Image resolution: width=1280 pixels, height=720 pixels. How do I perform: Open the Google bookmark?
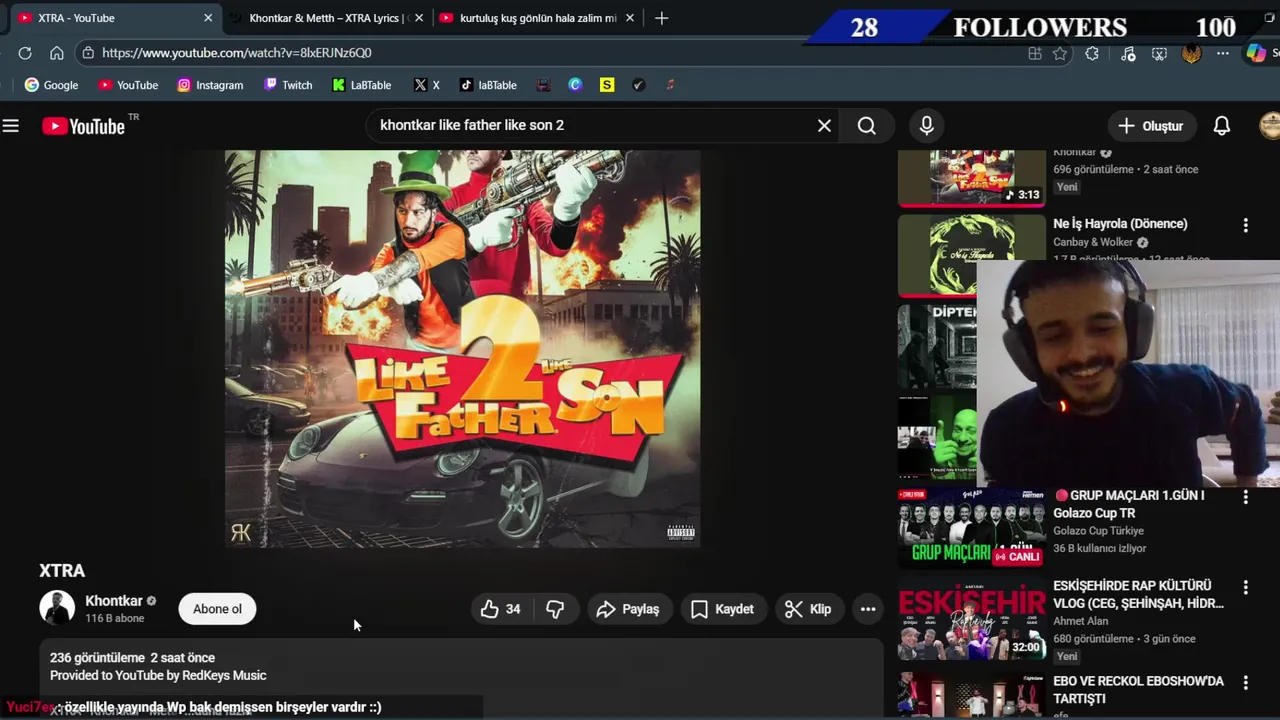tap(51, 85)
